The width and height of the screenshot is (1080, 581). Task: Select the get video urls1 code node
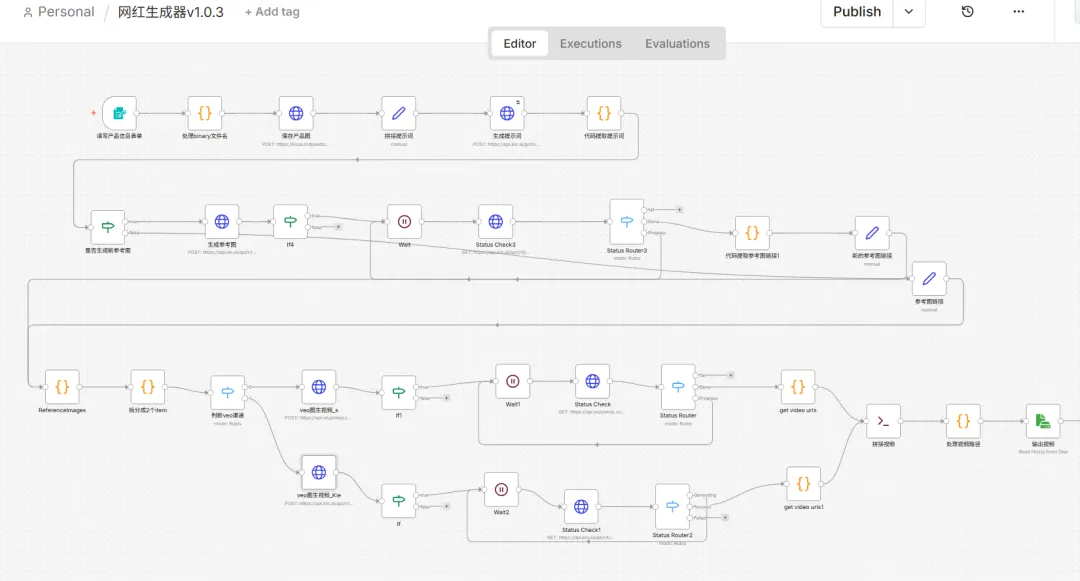point(803,484)
